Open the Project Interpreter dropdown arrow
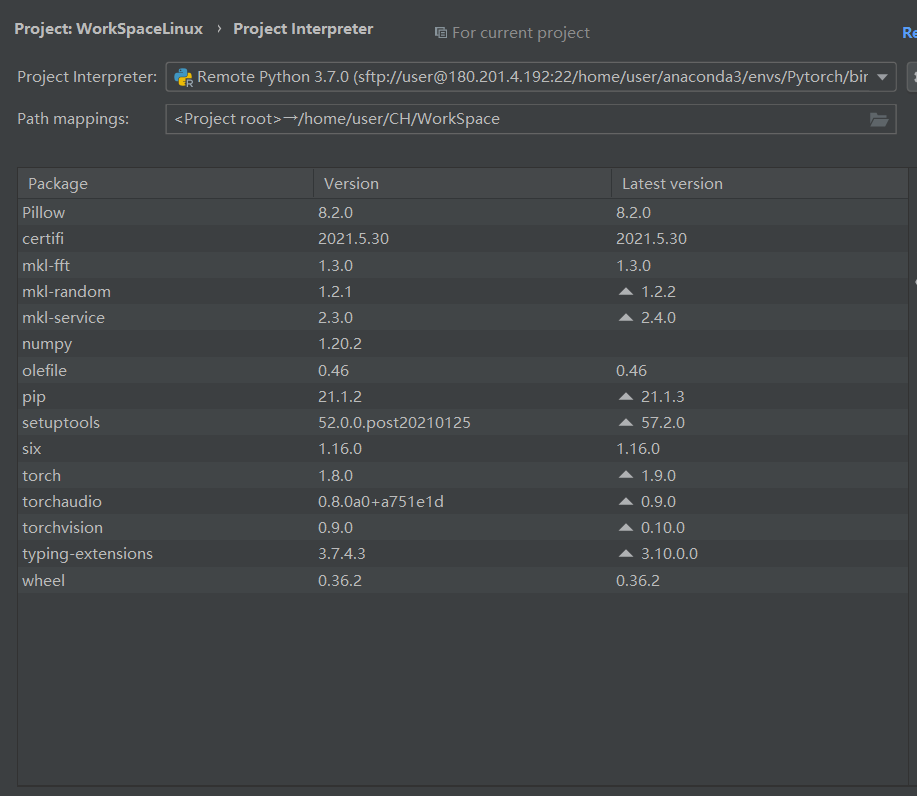This screenshot has height=796, width=917. point(882,77)
